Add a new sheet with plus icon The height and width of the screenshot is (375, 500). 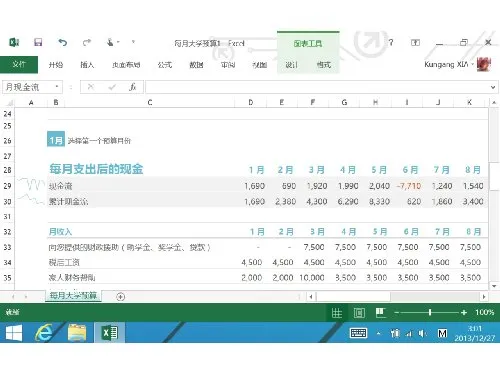point(121,296)
